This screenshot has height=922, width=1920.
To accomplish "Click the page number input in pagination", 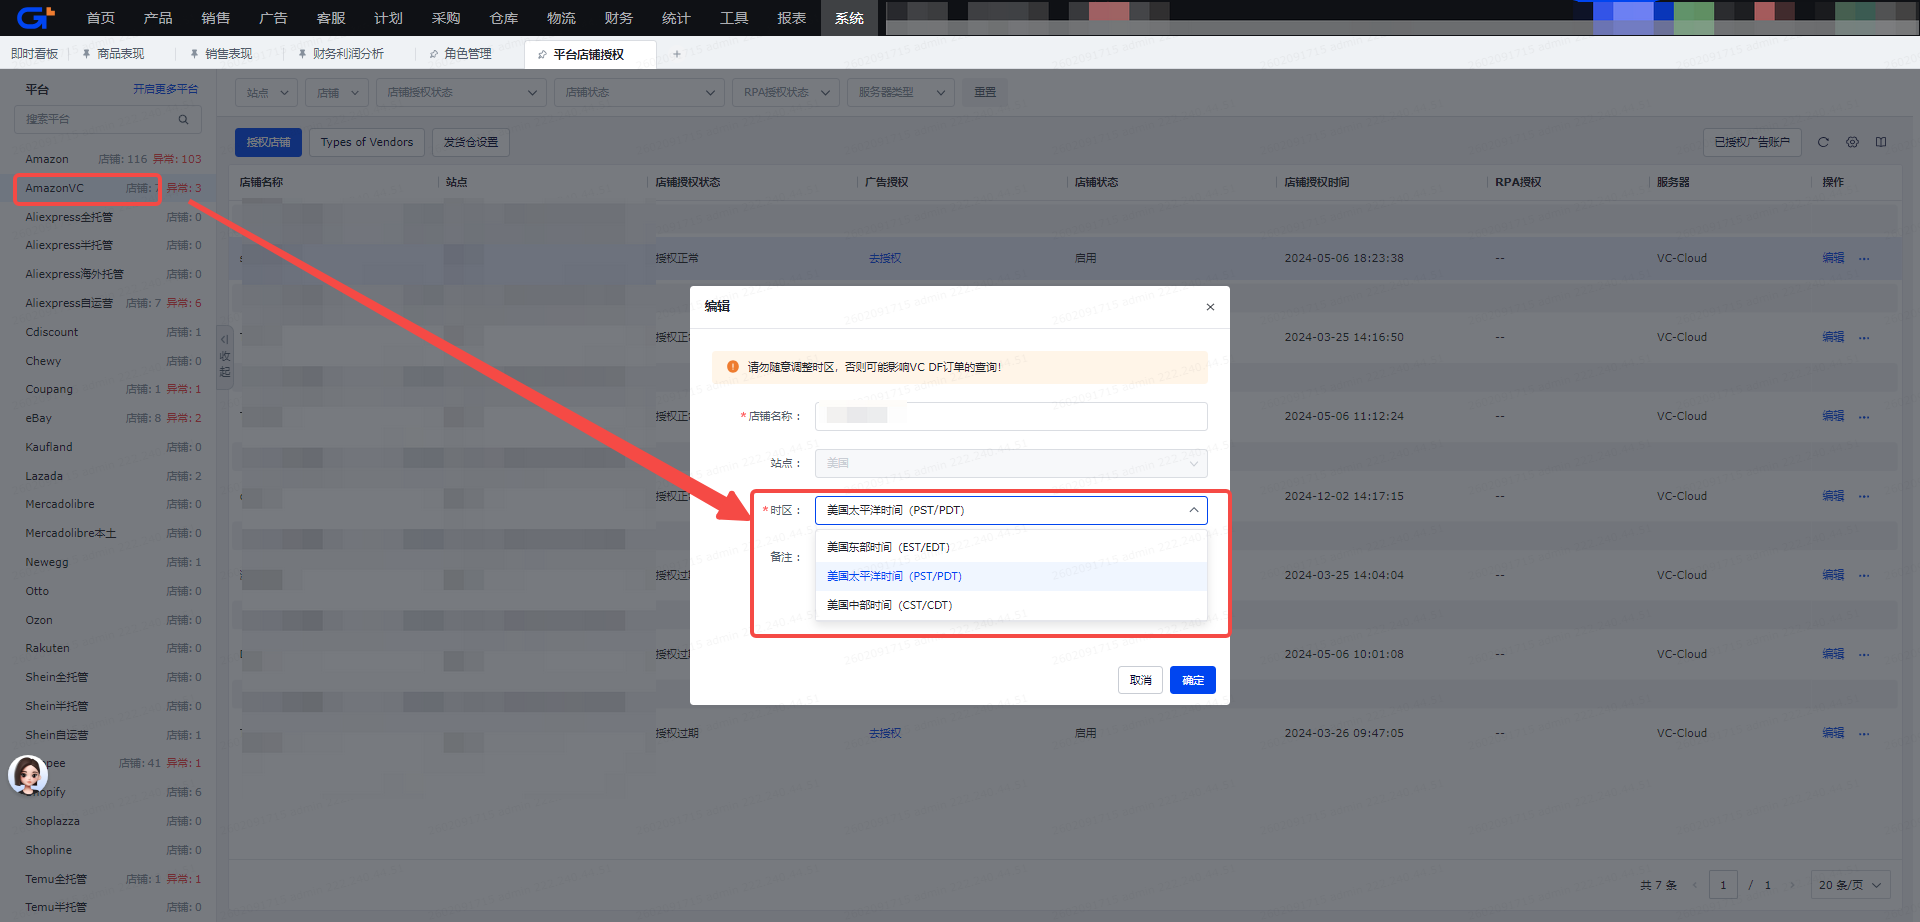I will click(1723, 885).
